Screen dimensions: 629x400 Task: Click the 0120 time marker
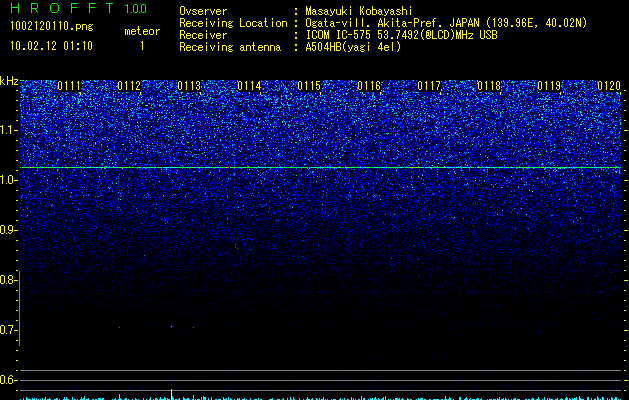tap(609, 86)
